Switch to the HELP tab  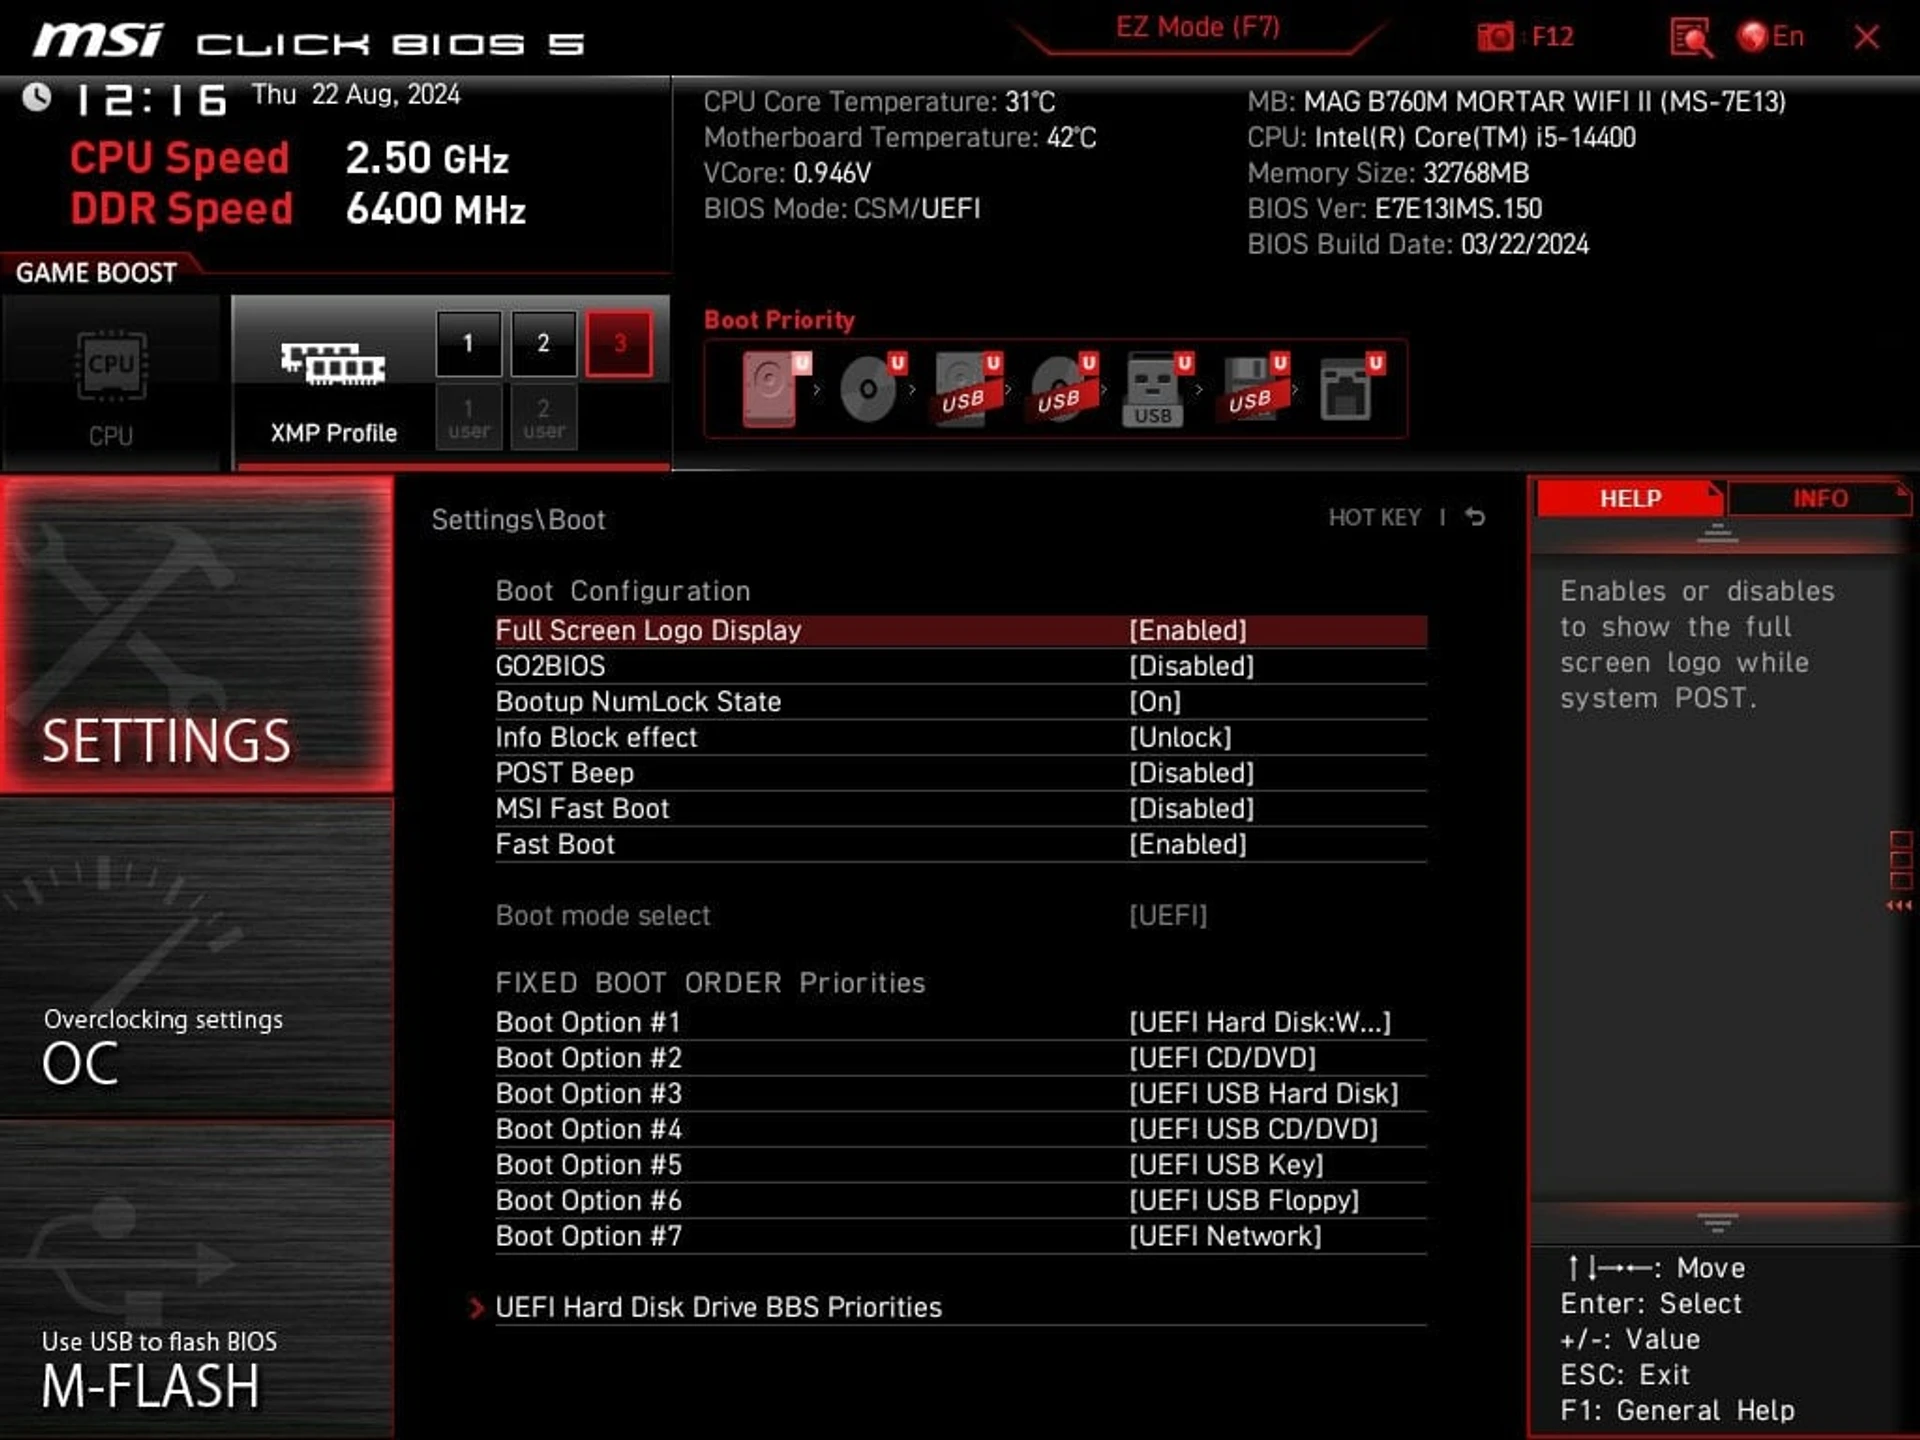1630,498
